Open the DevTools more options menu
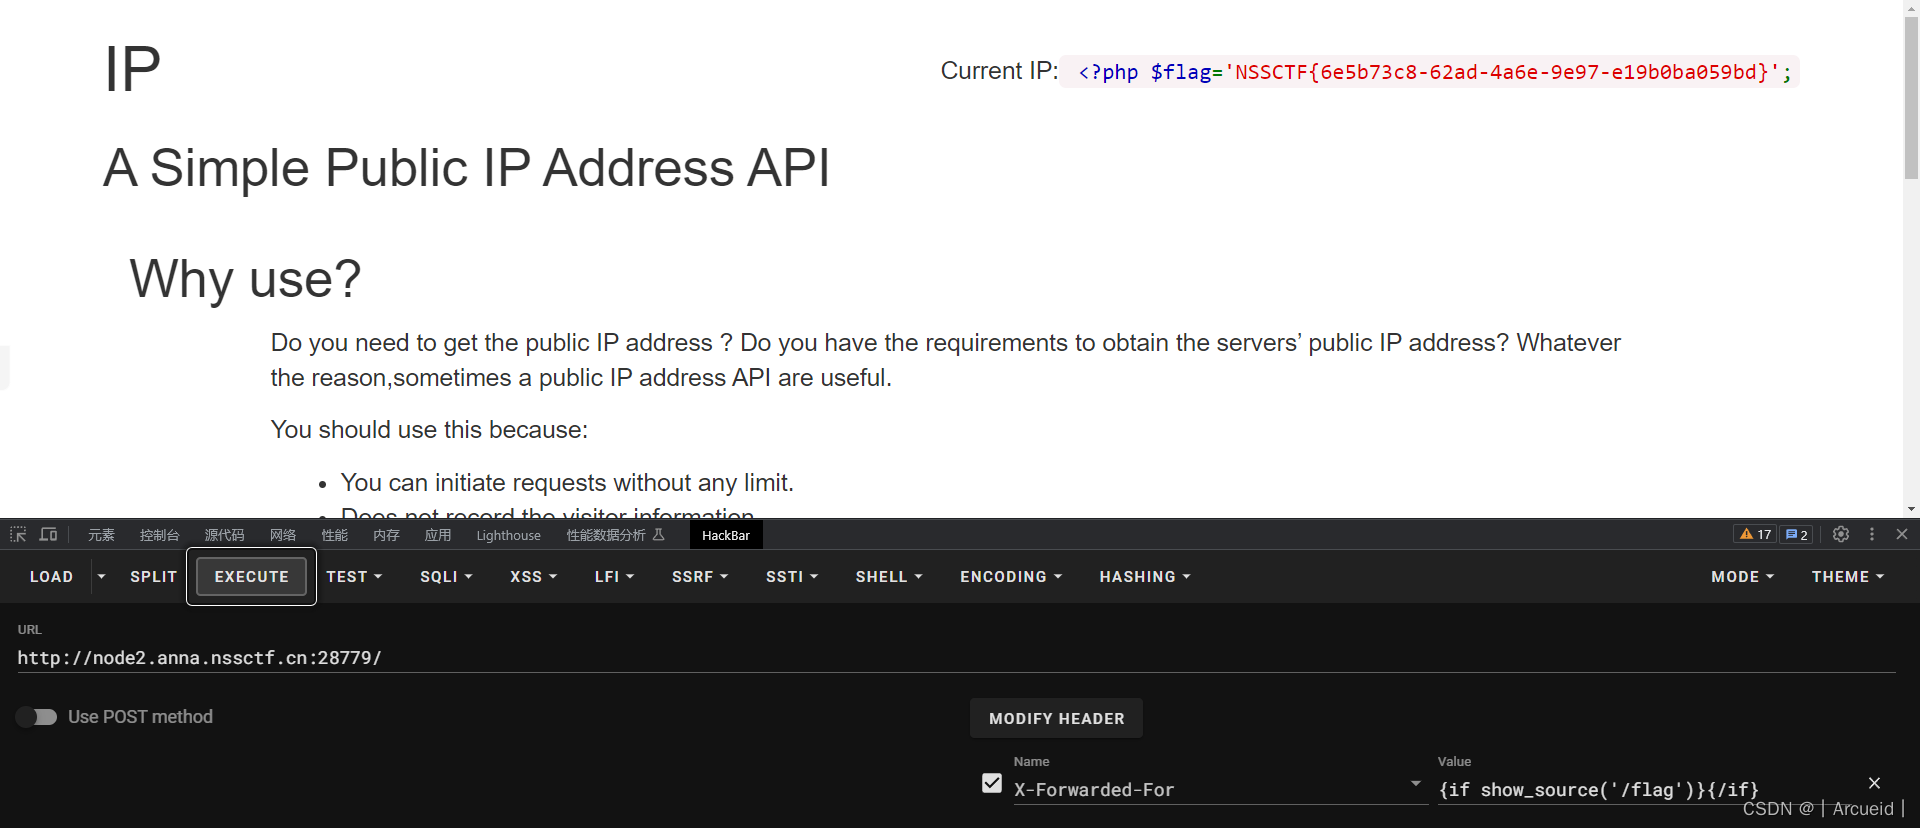This screenshot has height=828, width=1920. click(1872, 535)
